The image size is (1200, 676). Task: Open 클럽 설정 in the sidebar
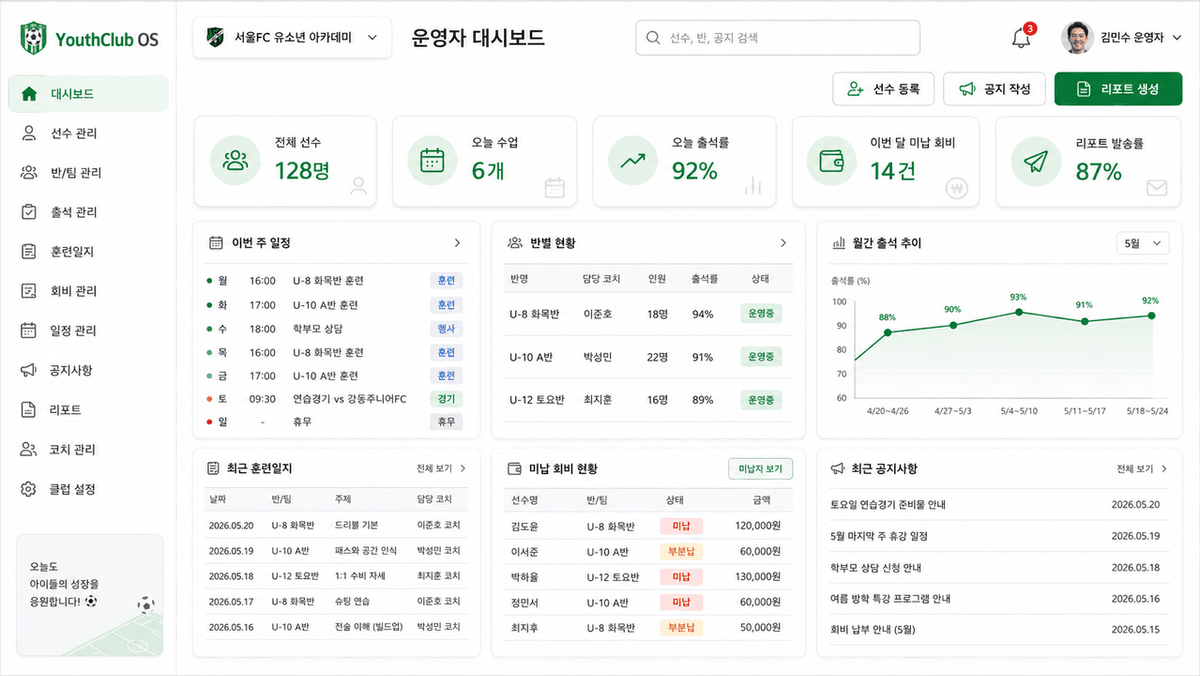(x=88, y=489)
